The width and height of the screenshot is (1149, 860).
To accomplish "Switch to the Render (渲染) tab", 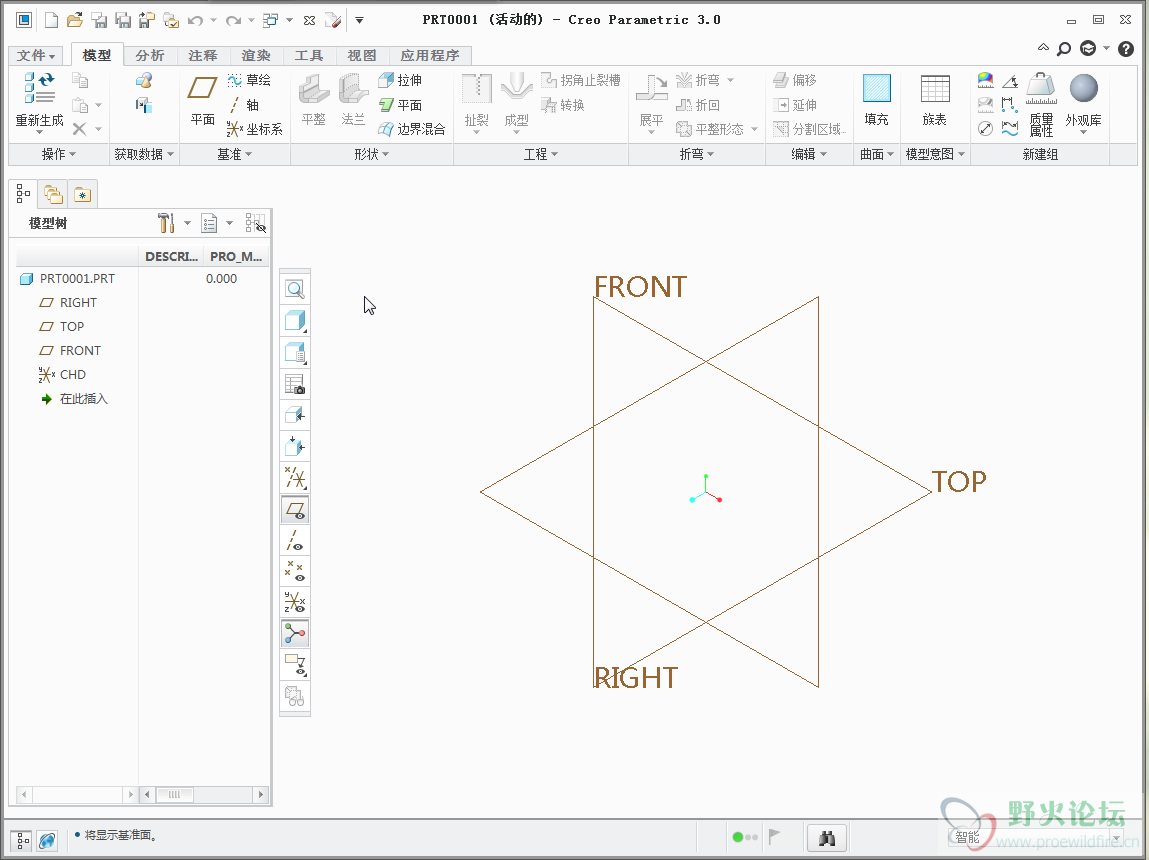I will point(256,56).
